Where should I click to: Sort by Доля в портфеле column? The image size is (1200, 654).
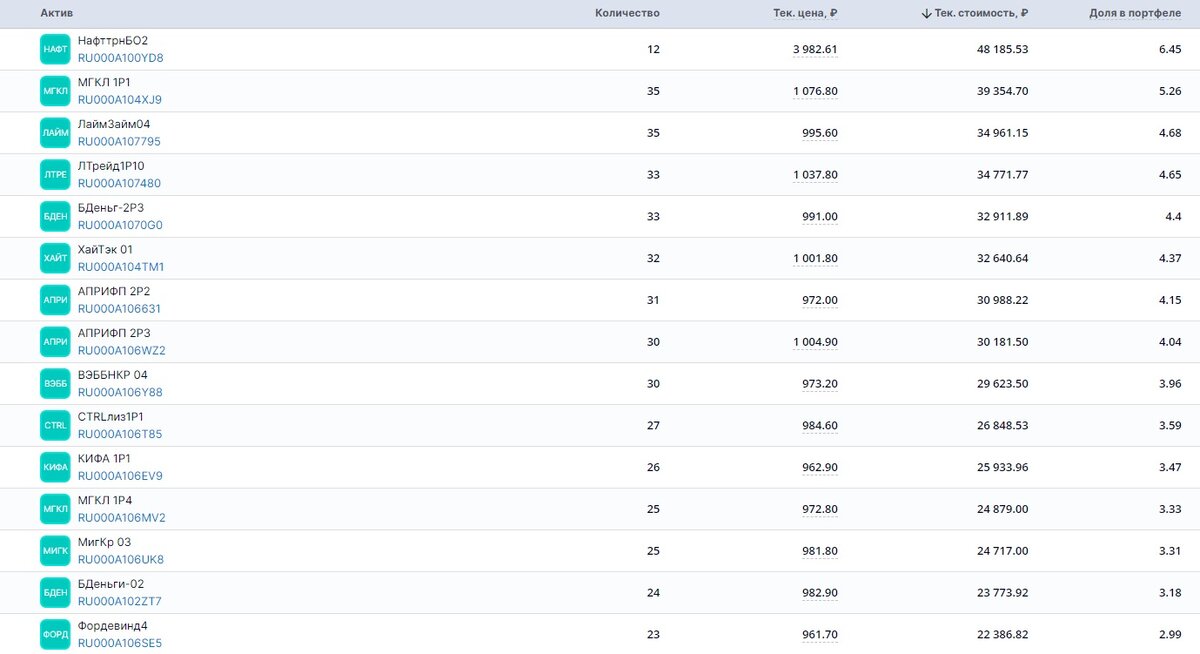pos(1135,13)
